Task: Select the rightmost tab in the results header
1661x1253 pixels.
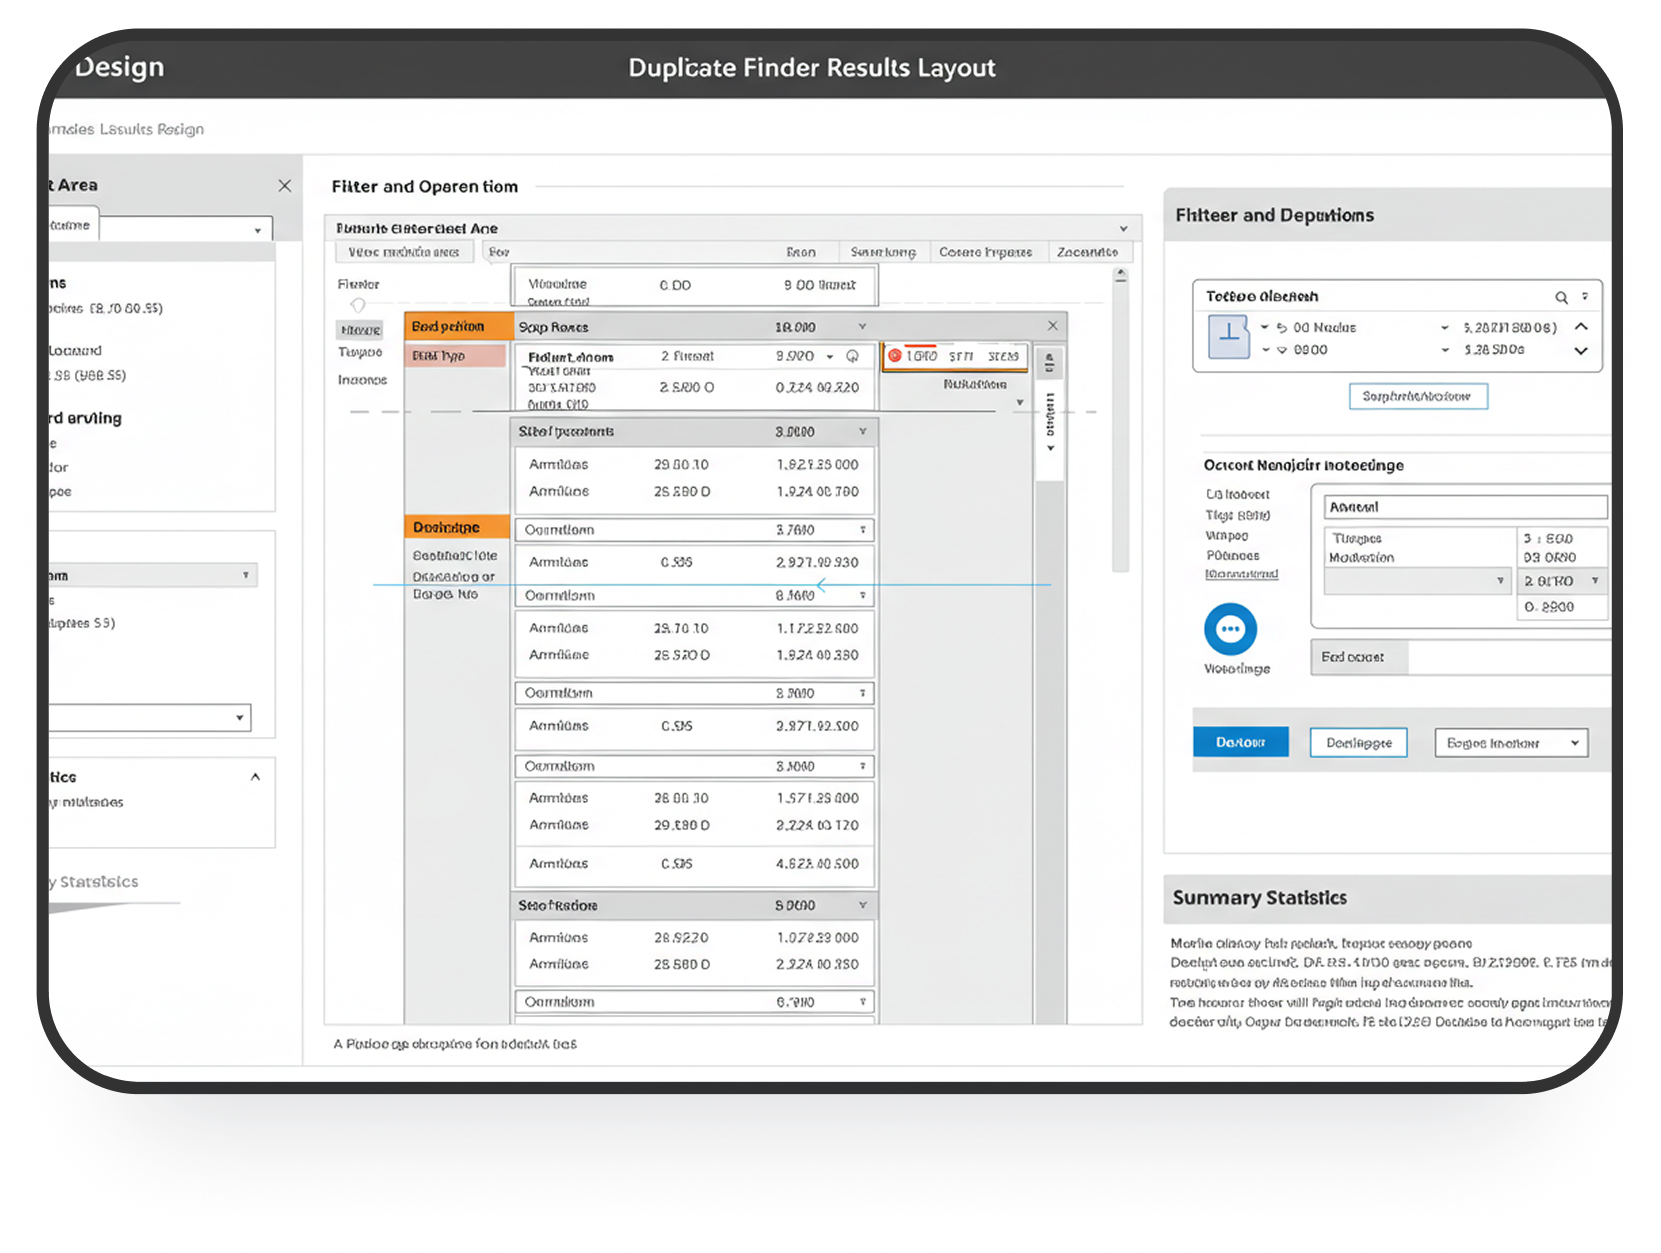Action: pos(1090,251)
